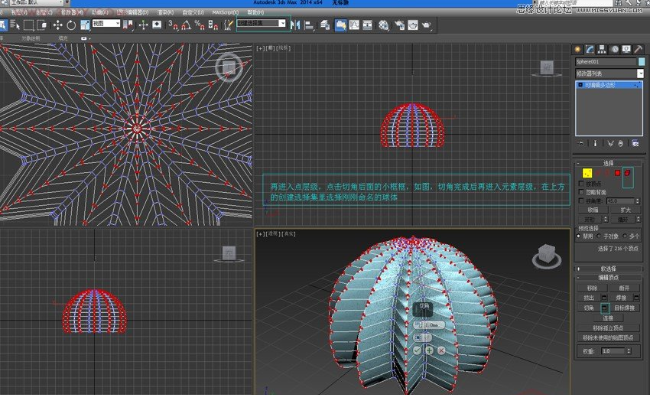Expand the 软选择 rollout
The width and height of the screenshot is (650, 395).
609,269
